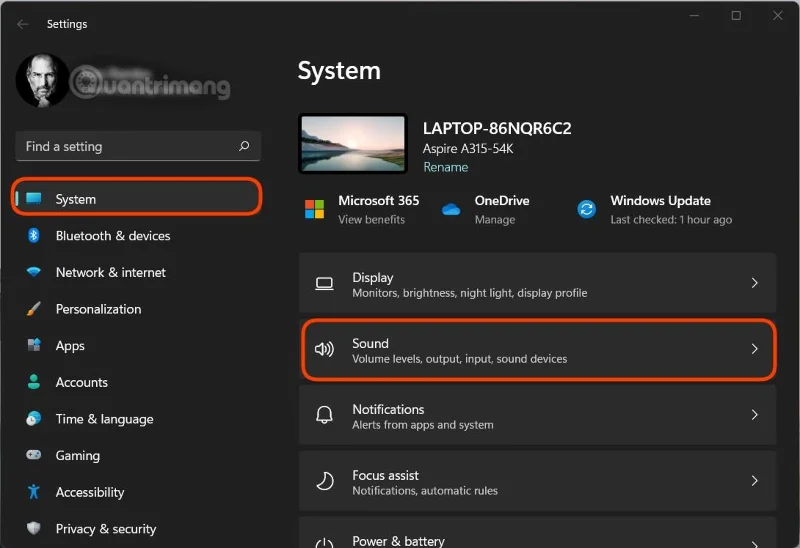The image size is (800, 548).
Task: Click the Accounts person icon
Action: click(34, 382)
